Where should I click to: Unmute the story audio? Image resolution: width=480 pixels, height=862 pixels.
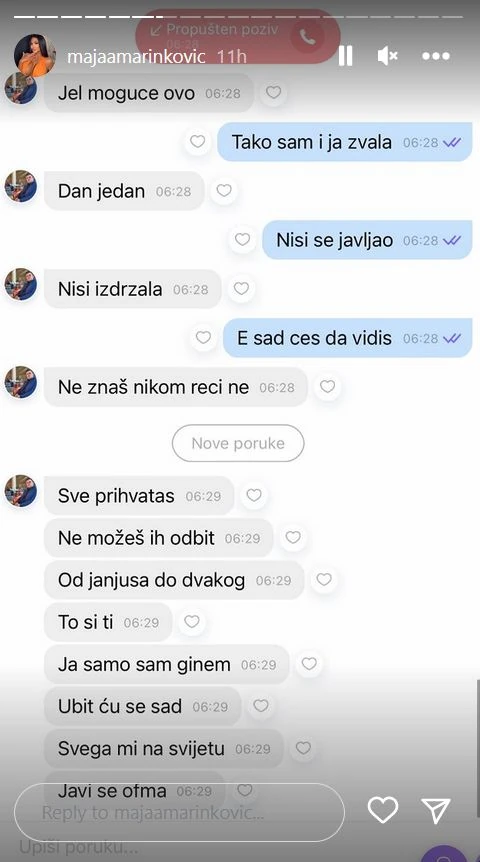click(x=388, y=56)
